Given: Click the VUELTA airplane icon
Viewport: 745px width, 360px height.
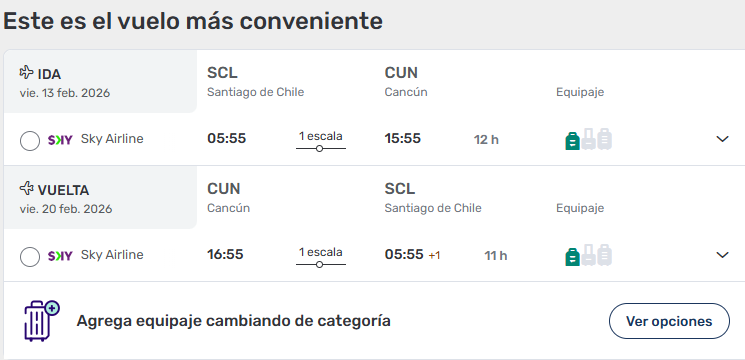Looking at the screenshot, I should click(x=26, y=189).
